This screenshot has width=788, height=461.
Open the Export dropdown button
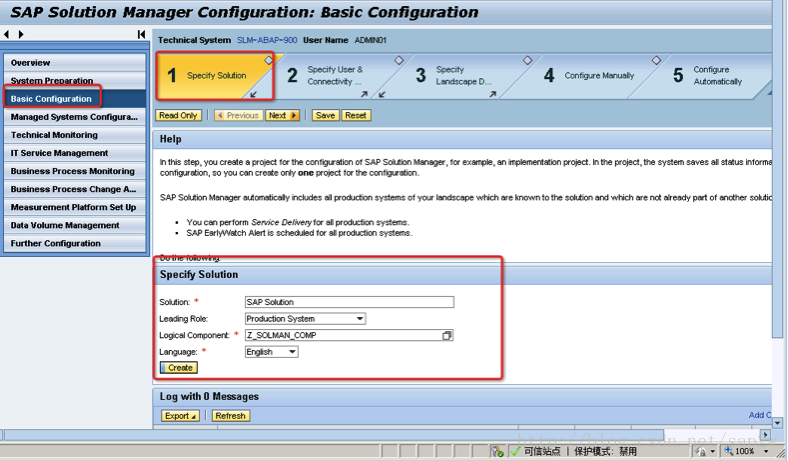[180, 416]
